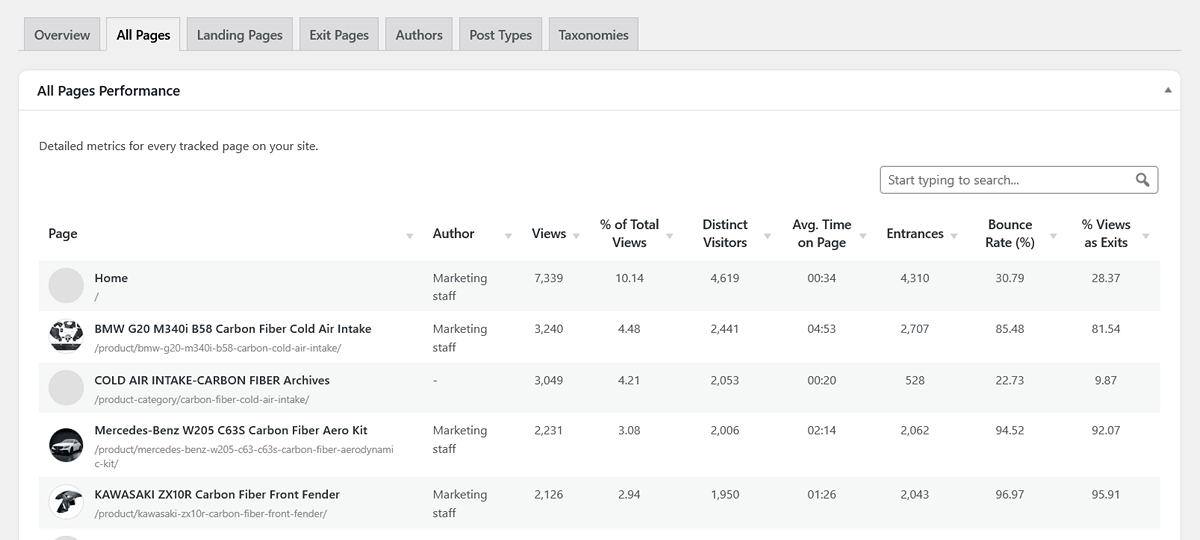Image resolution: width=1200 pixels, height=540 pixels.
Task: Click the Bounce Rate (%) header label
Action: click(1010, 234)
